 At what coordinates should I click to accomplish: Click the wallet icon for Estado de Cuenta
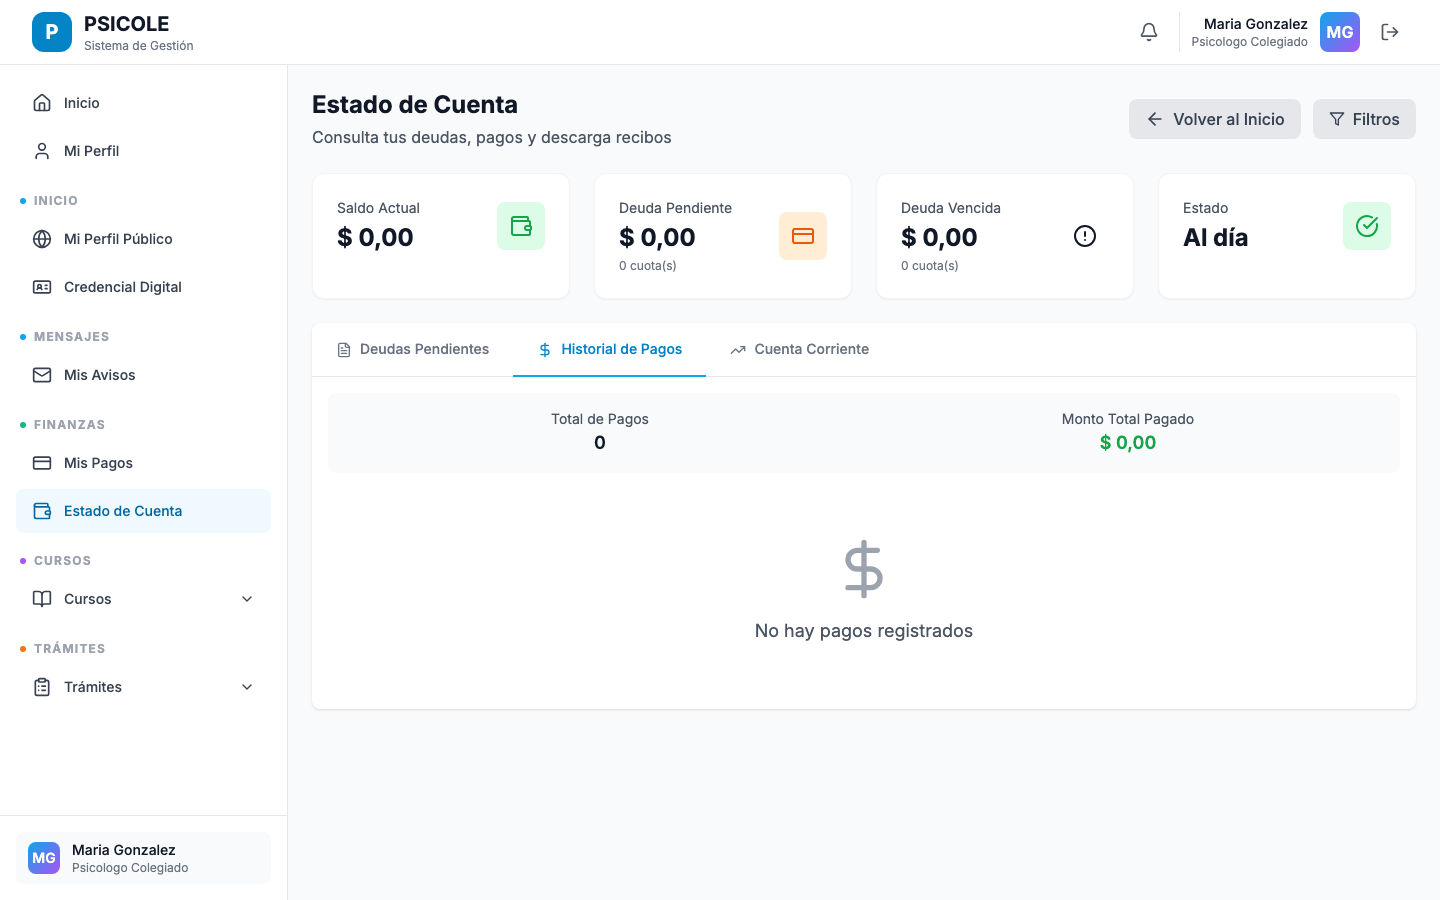click(x=42, y=511)
